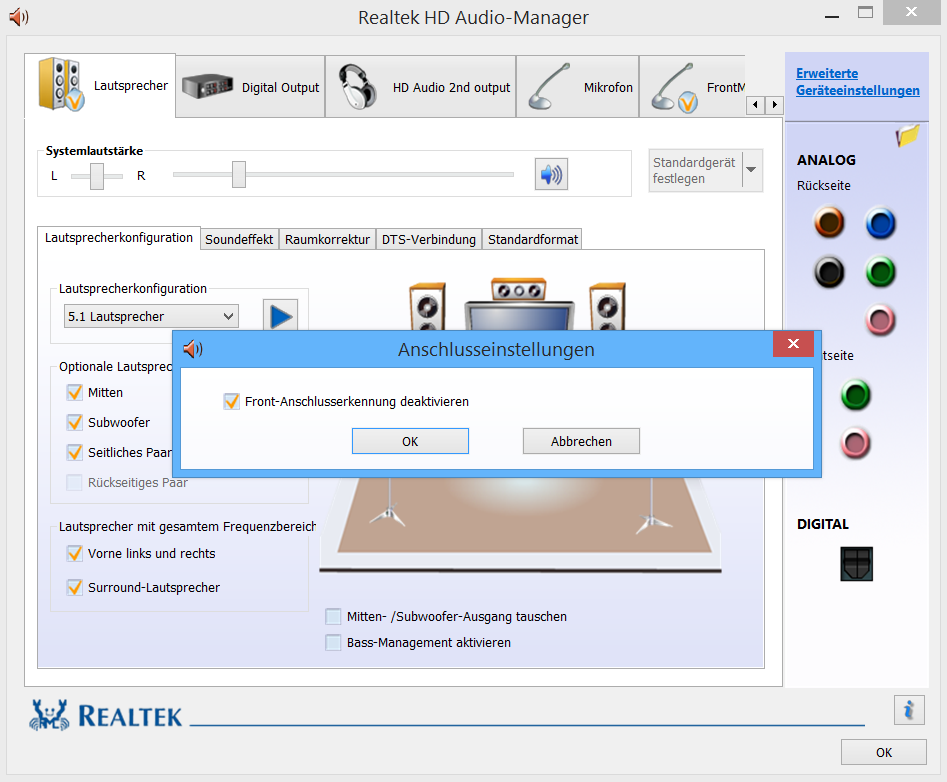Screen dimensions: 947x782
Task: Click Abbrechen in the dialog
Action: point(581,441)
